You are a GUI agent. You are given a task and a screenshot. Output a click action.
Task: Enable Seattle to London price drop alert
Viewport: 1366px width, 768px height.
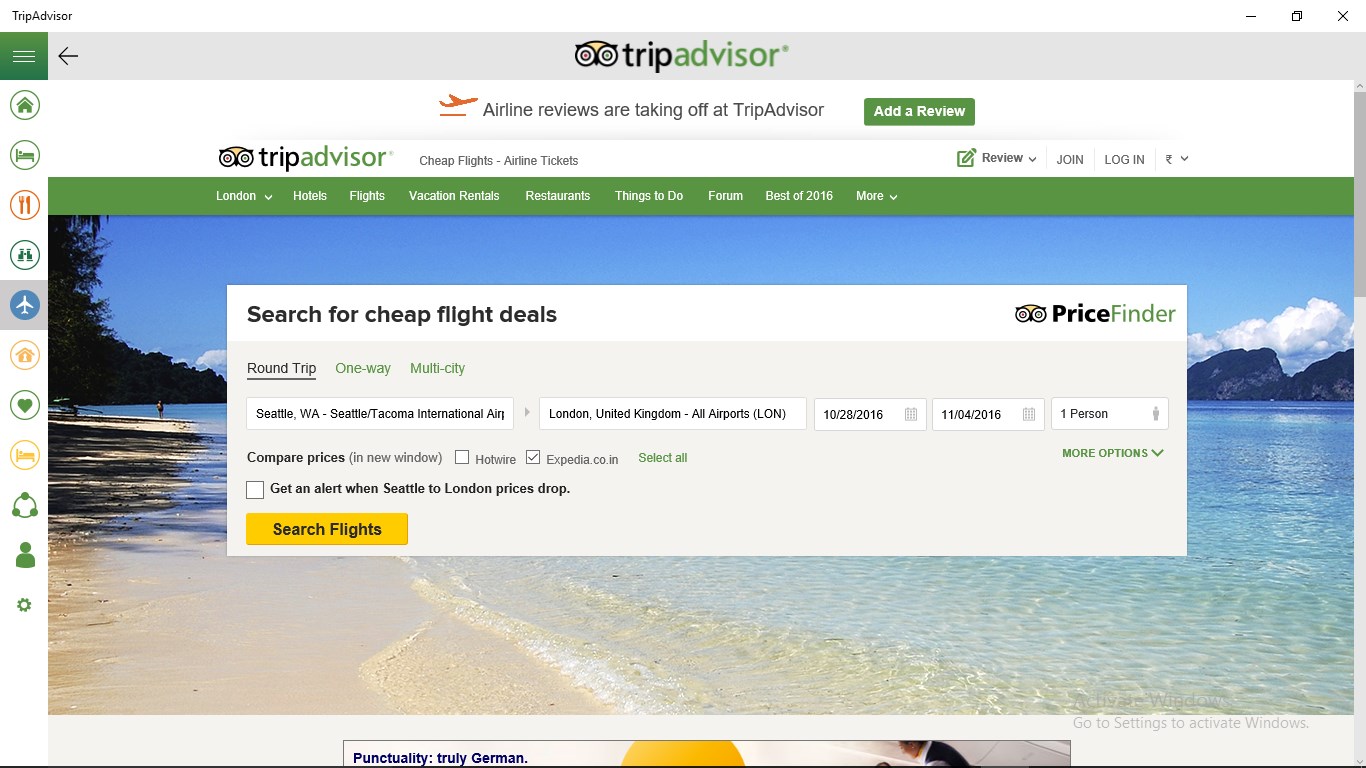tap(255, 489)
